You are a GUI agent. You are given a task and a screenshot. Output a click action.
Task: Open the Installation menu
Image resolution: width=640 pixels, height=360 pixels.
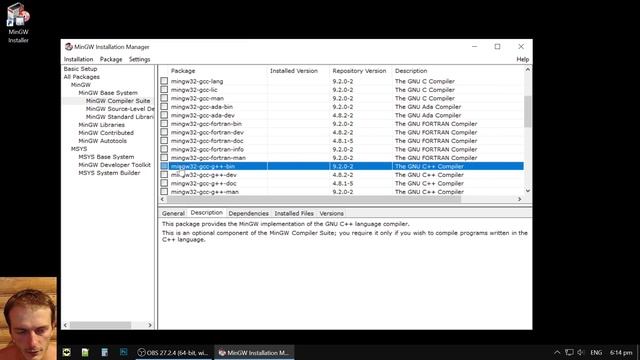click(x=78, y=59)
